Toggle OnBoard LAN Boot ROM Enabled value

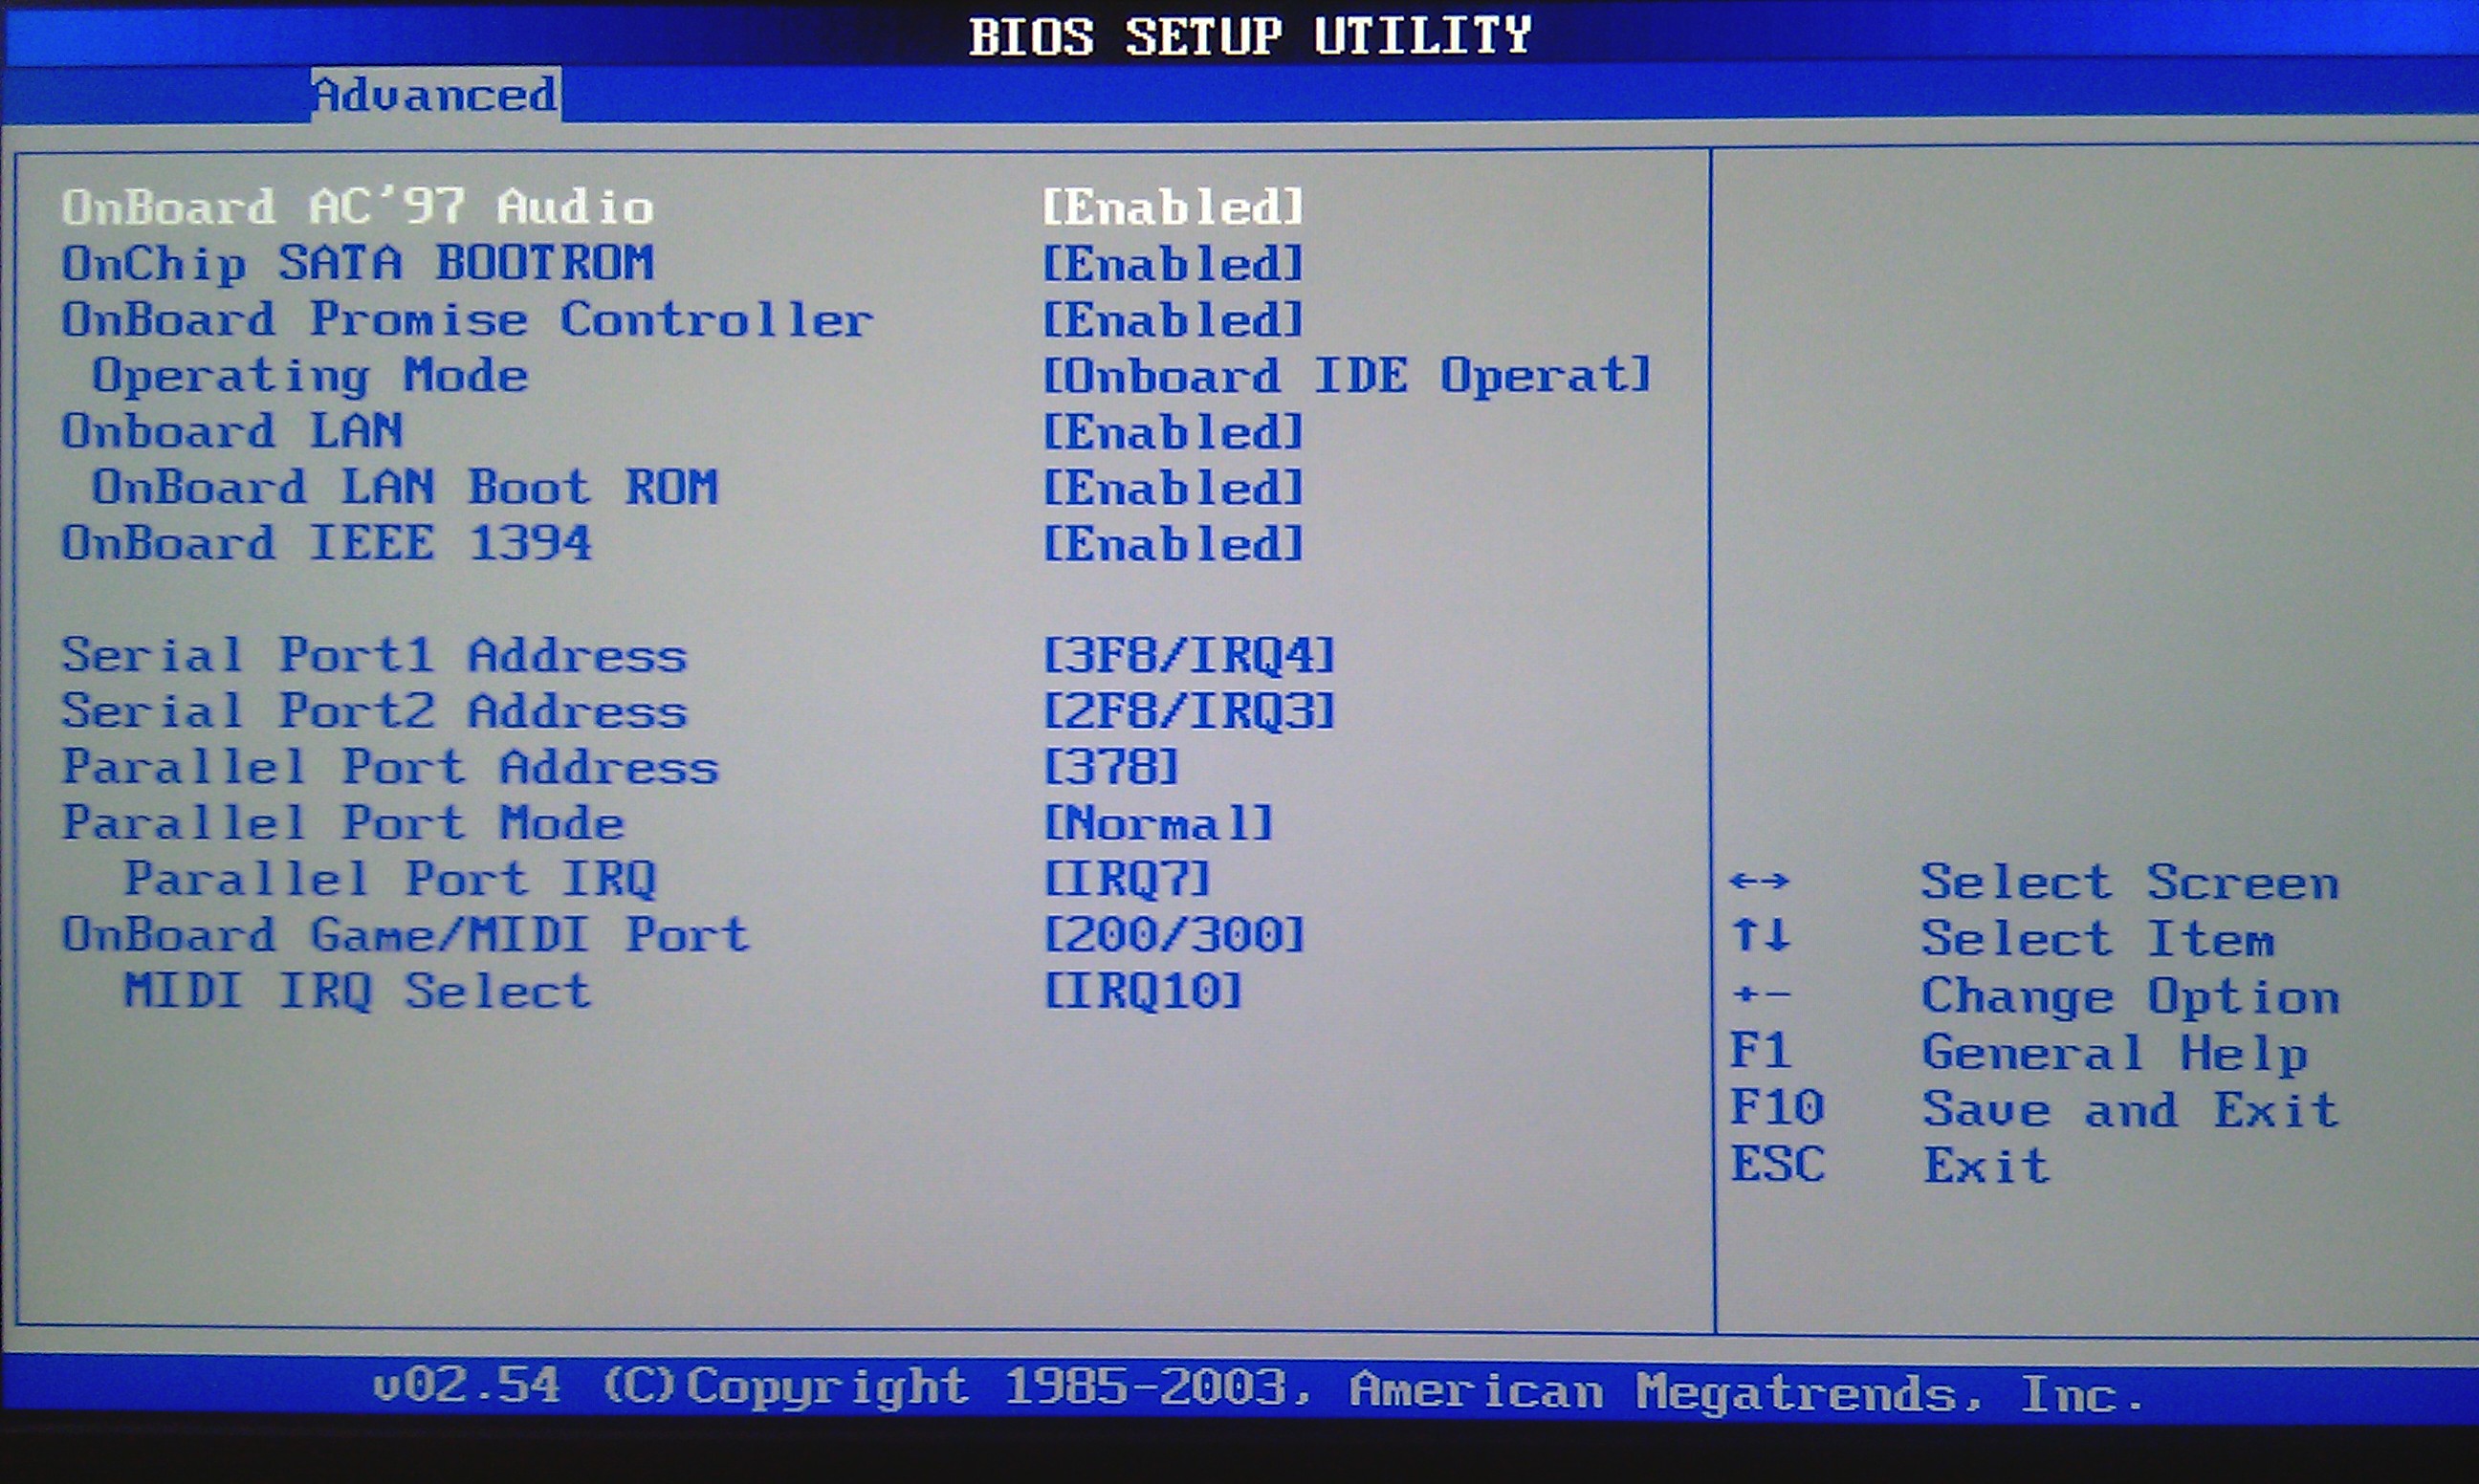tap(1173, 489)
